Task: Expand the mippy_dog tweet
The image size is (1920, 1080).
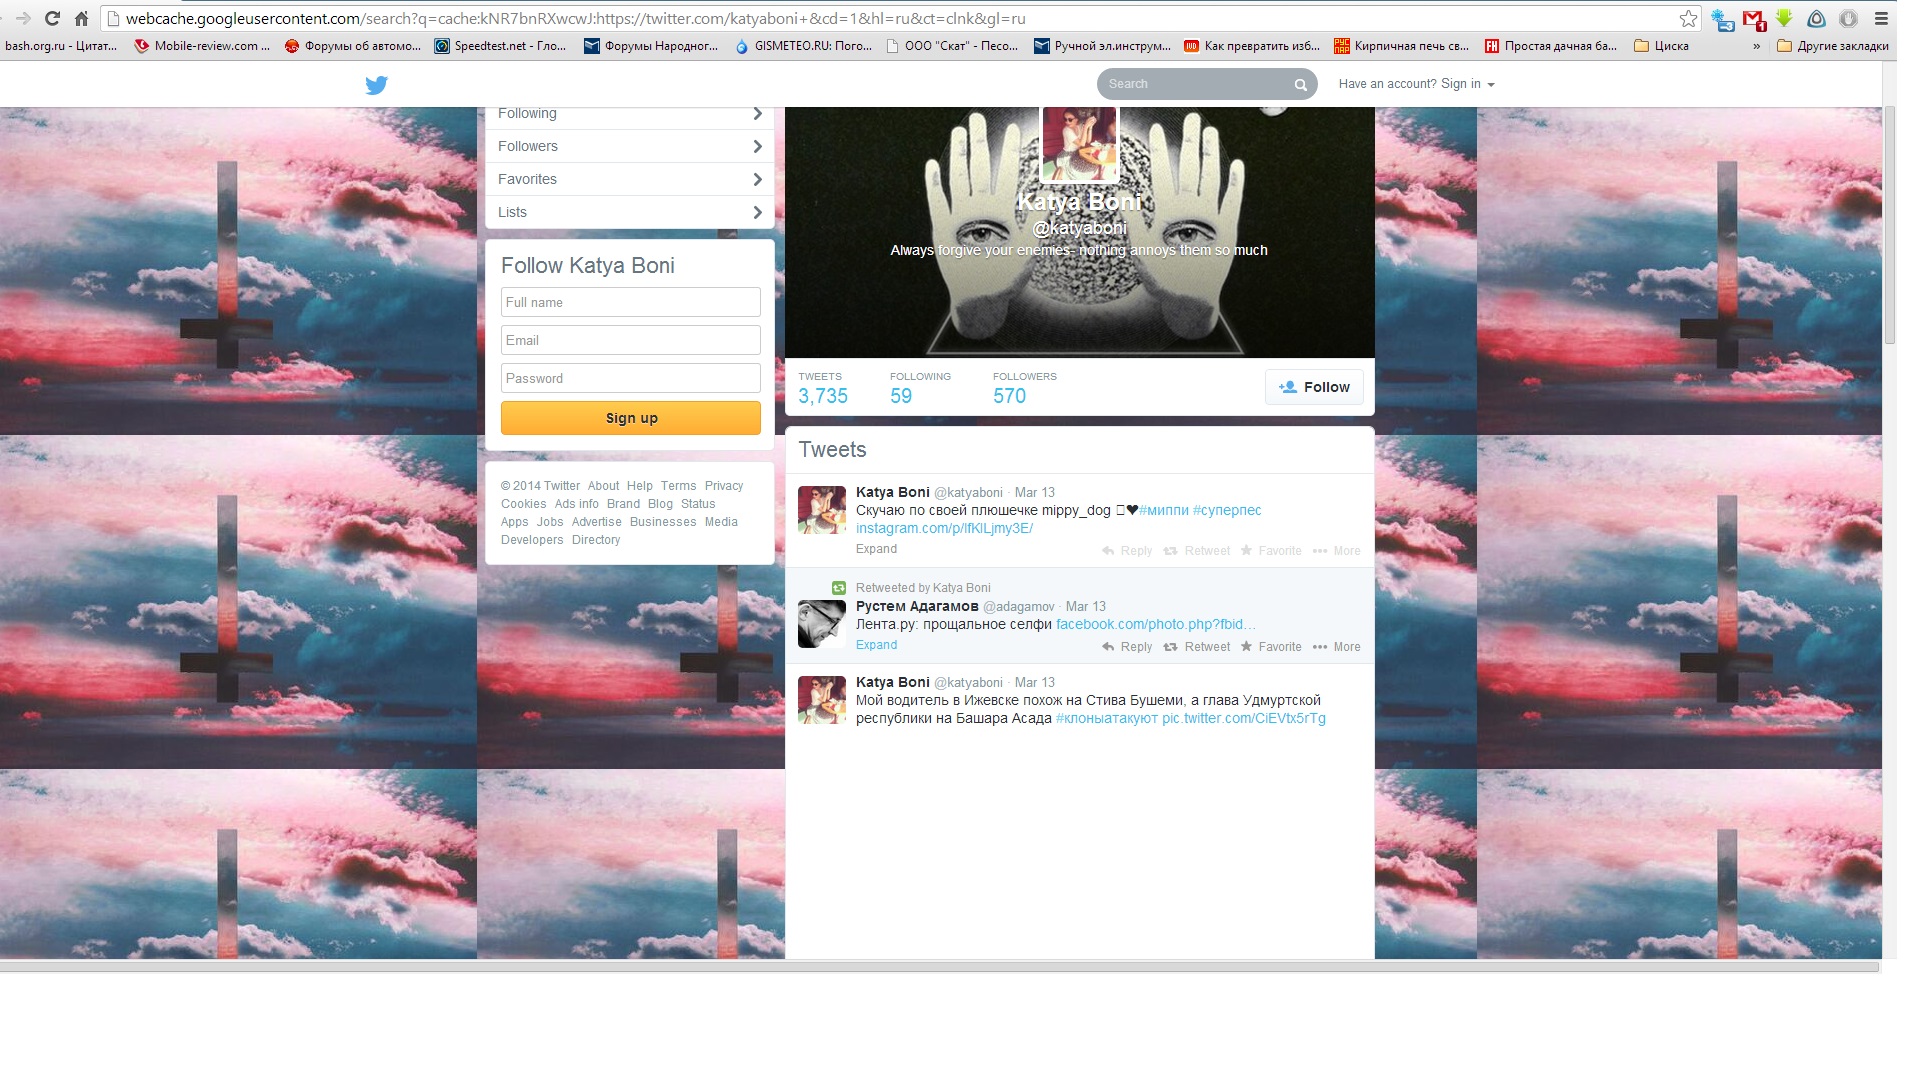Action: [876, 549]
